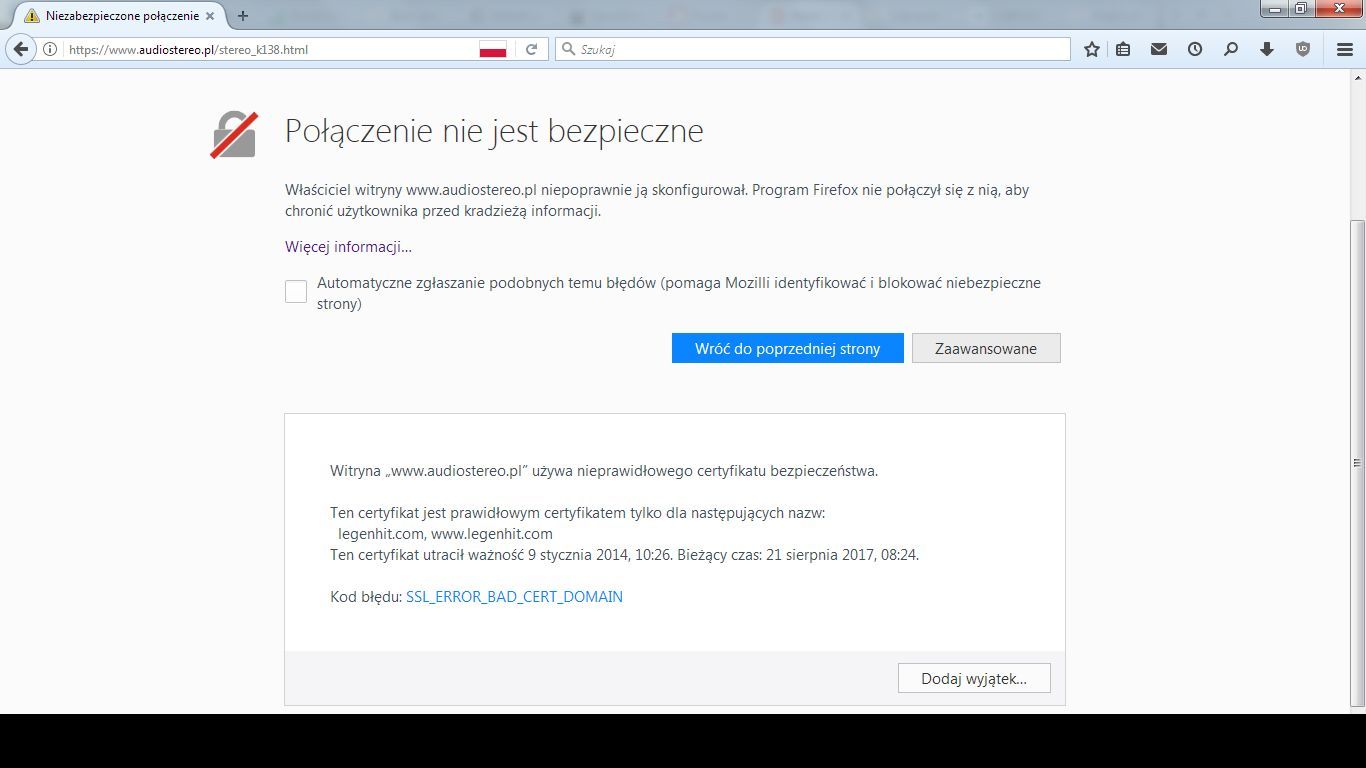This screenshot has width=1366, height=768.
Task: Focus the URL address bar
Action: click(270, 49)
